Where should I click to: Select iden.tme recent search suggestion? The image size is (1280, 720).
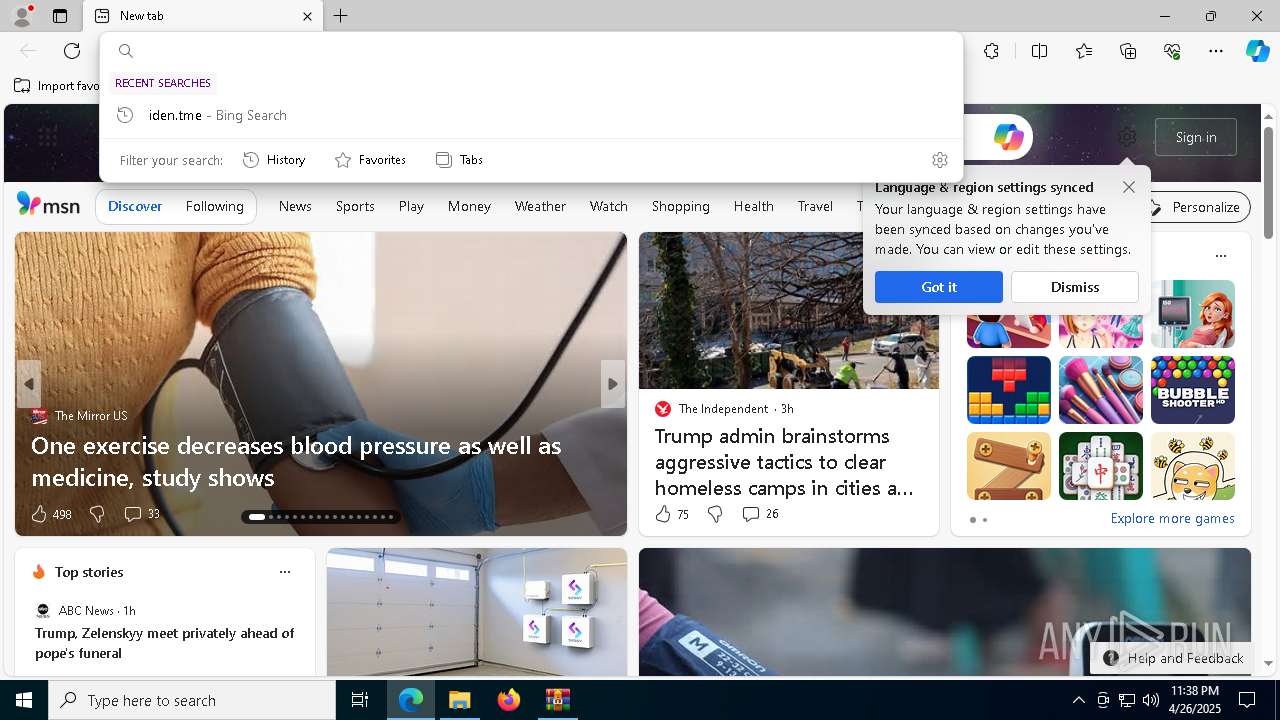click(531, 115)
